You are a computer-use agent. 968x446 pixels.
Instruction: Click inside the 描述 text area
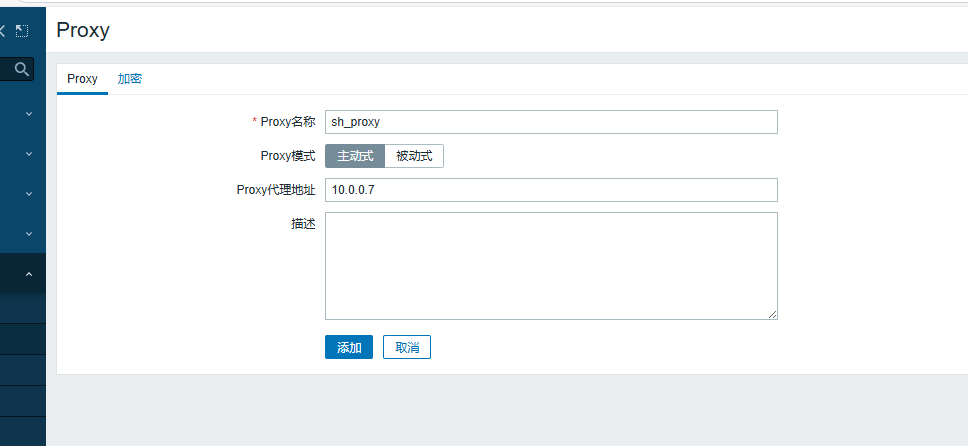(551, 266)
